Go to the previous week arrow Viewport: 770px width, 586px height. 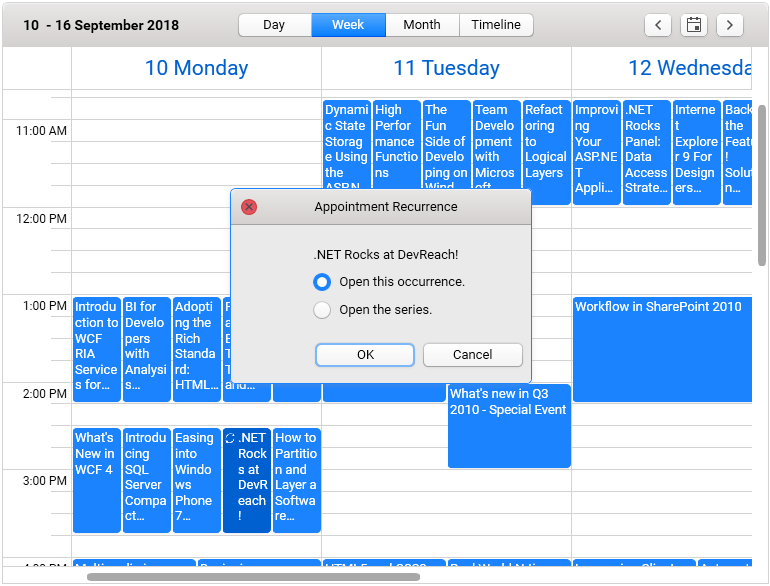click(x=658, y=25)
